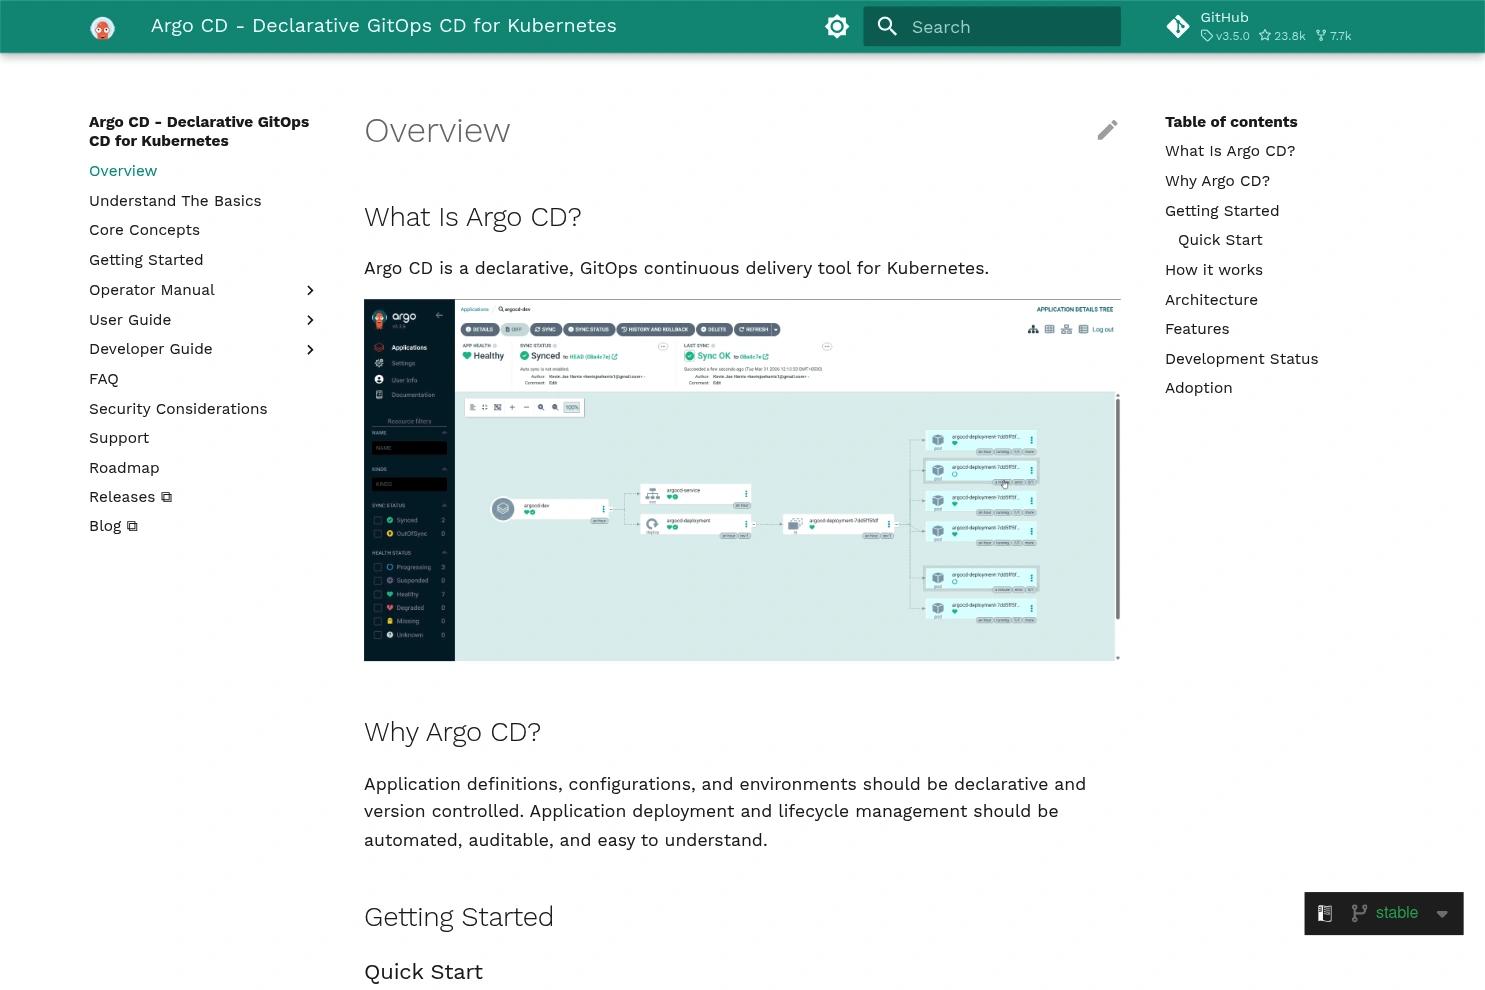Open the GitHub repository link
This screenshot has height=990, width=1485.
tap(1259, 27)
